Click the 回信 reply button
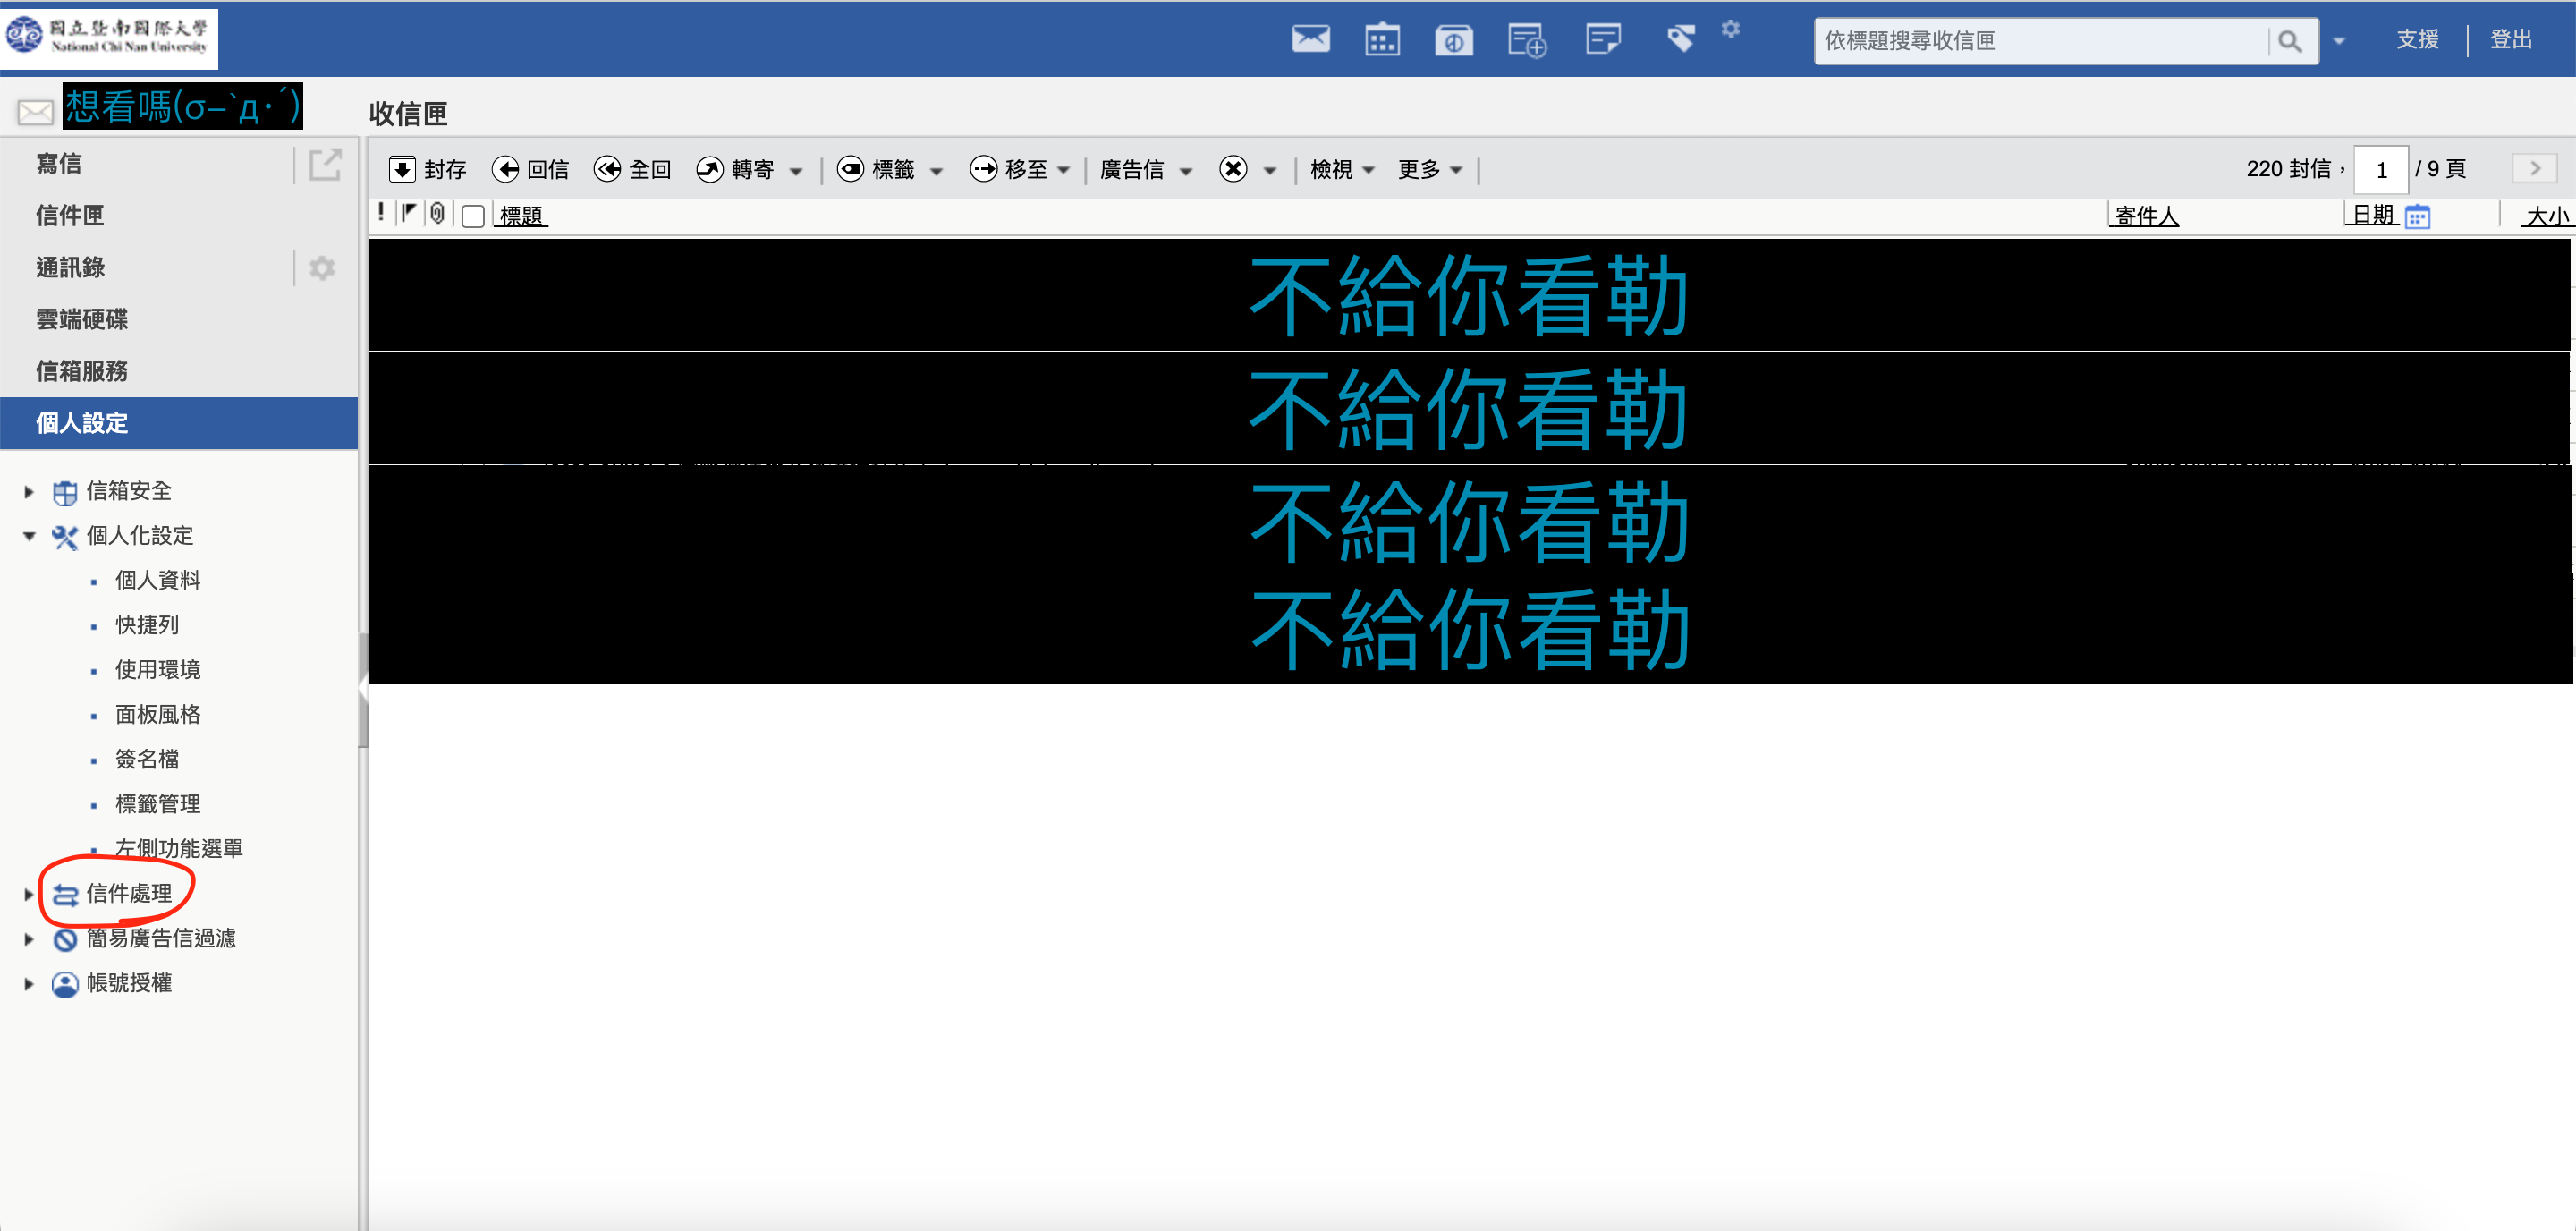This screenshot has height=1231, width=2576. (531, 169)
